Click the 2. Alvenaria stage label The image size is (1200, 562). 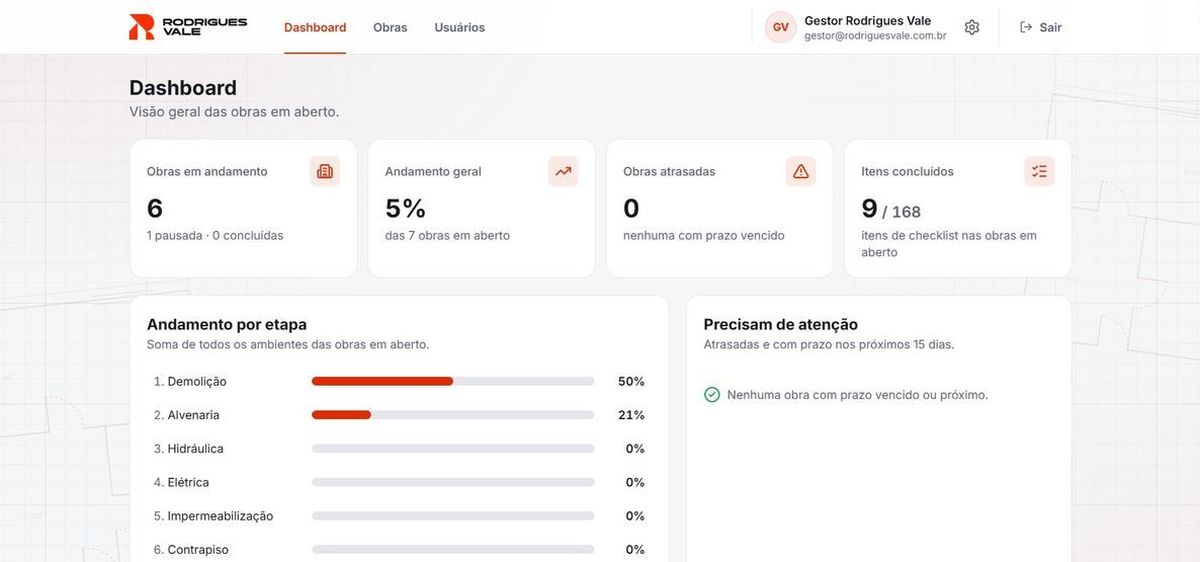click(x=187, y=415)
